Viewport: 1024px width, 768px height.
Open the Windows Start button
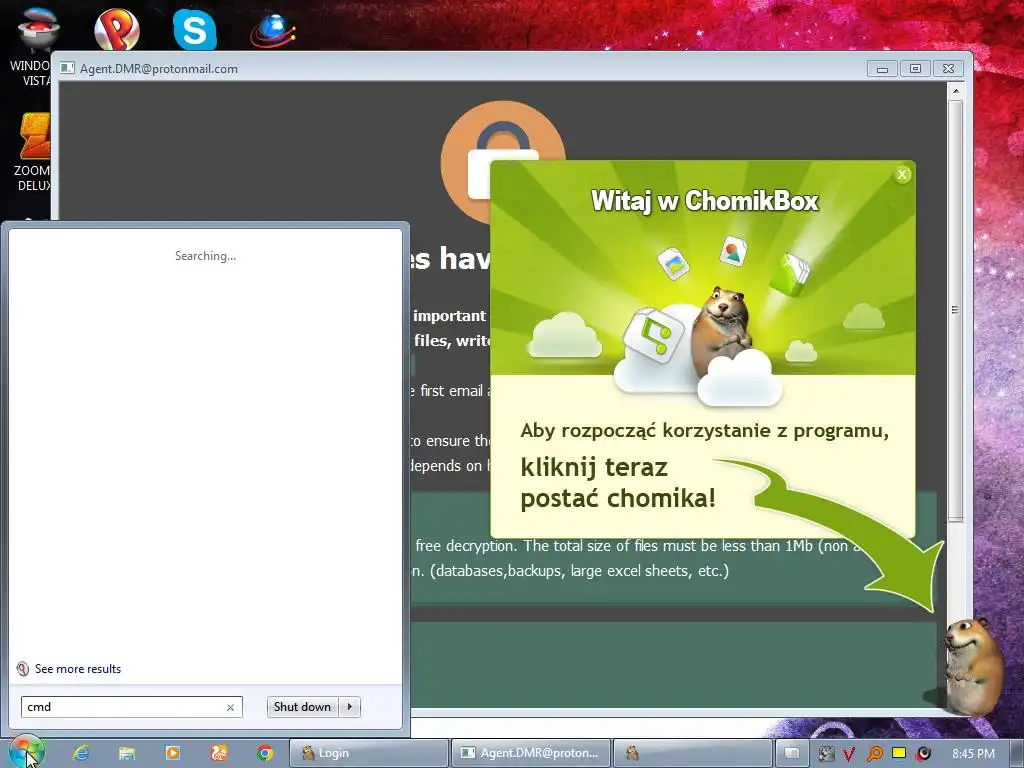click(x=26, y=752)
